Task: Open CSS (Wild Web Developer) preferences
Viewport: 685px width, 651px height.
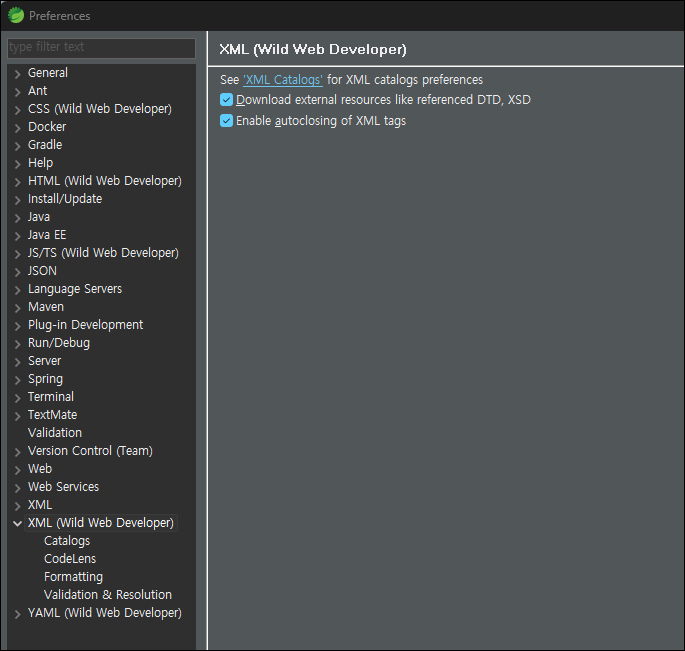Action: tap(100, 108)
